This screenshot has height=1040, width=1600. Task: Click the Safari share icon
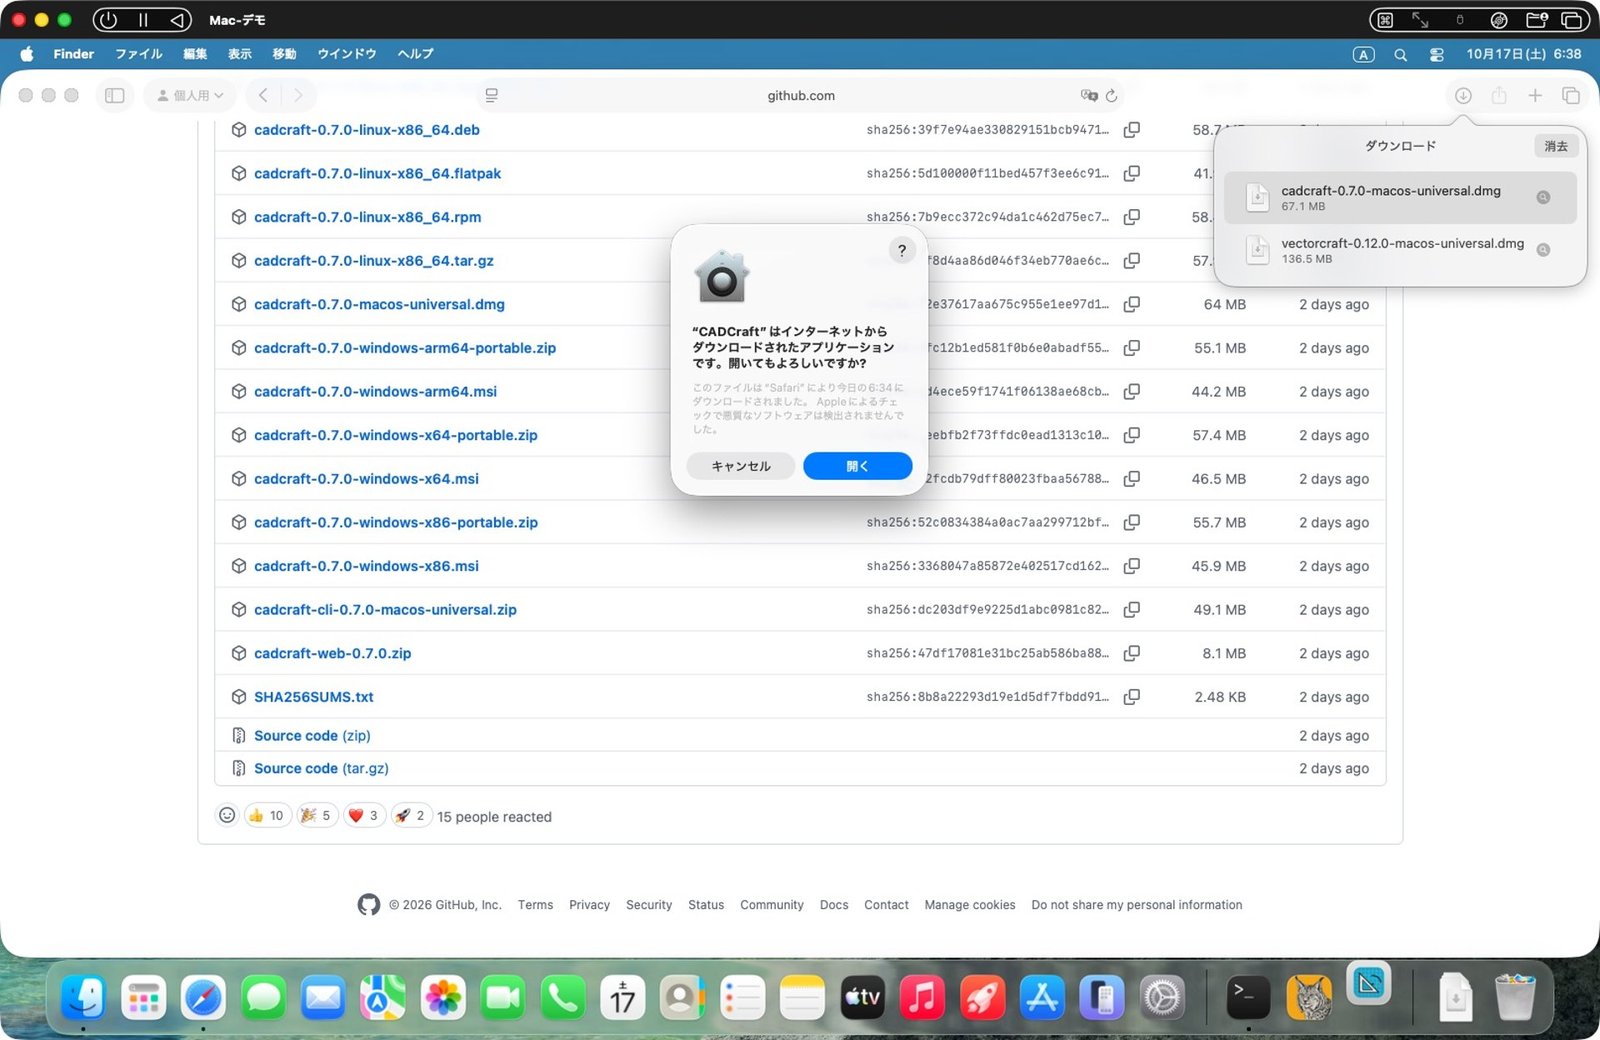point(1499,96)
